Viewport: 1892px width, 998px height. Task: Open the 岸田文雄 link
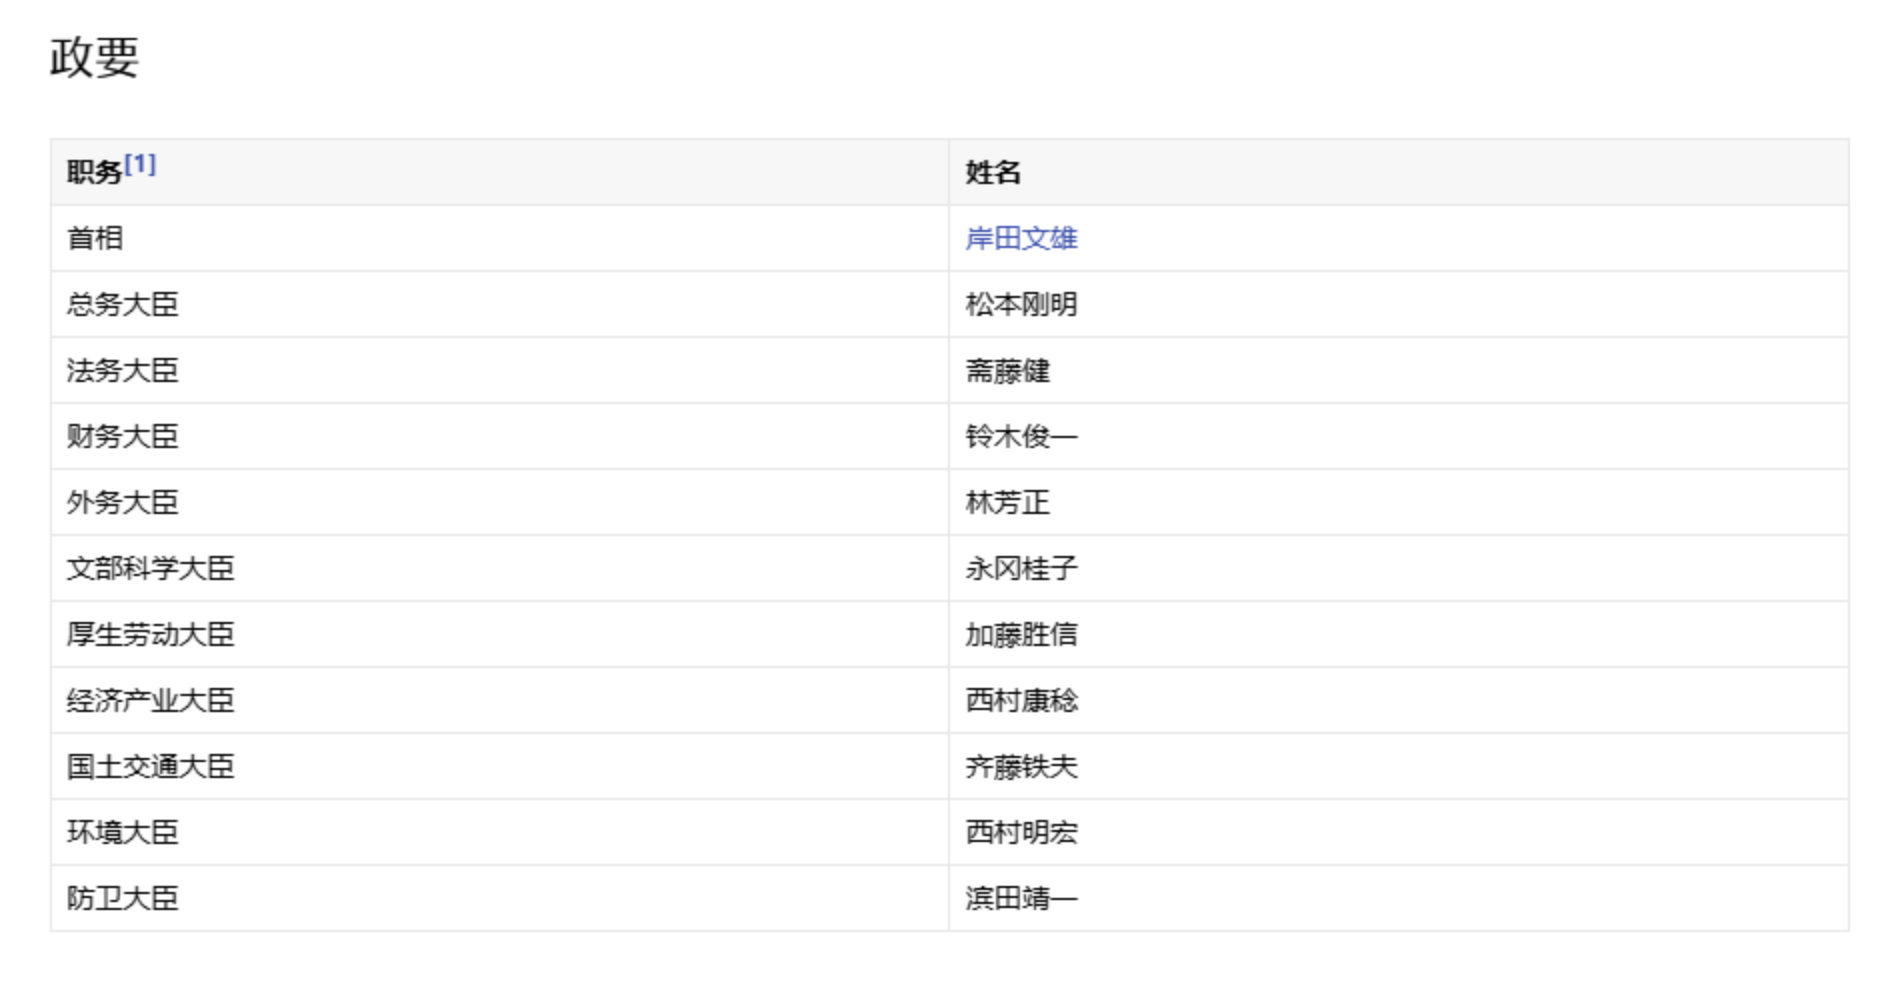pyautogui.click(x=1021, y=238)
